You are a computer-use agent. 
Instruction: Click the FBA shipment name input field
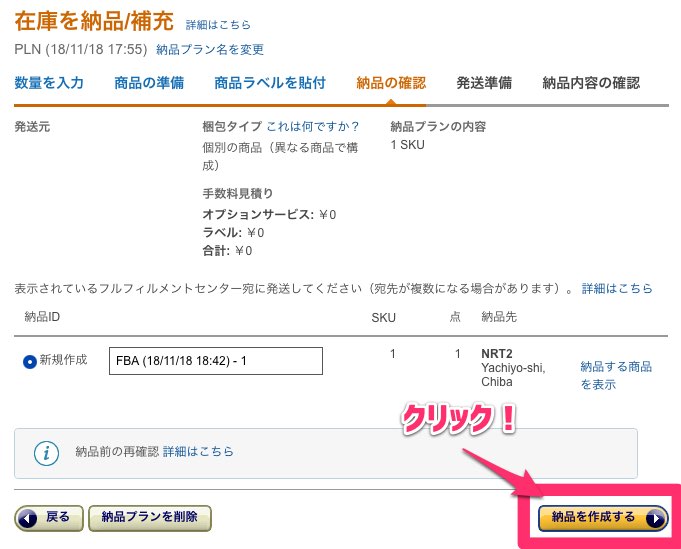point(216,361)
